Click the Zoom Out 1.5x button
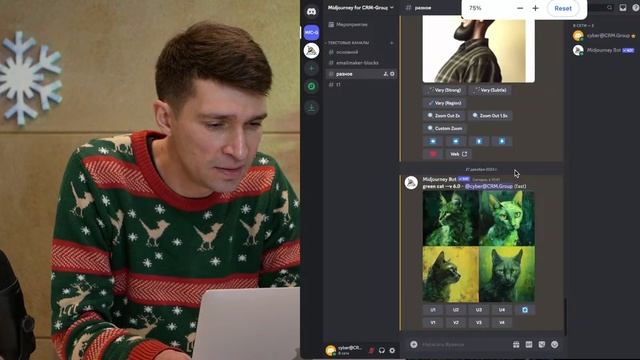 pos(490,116)
